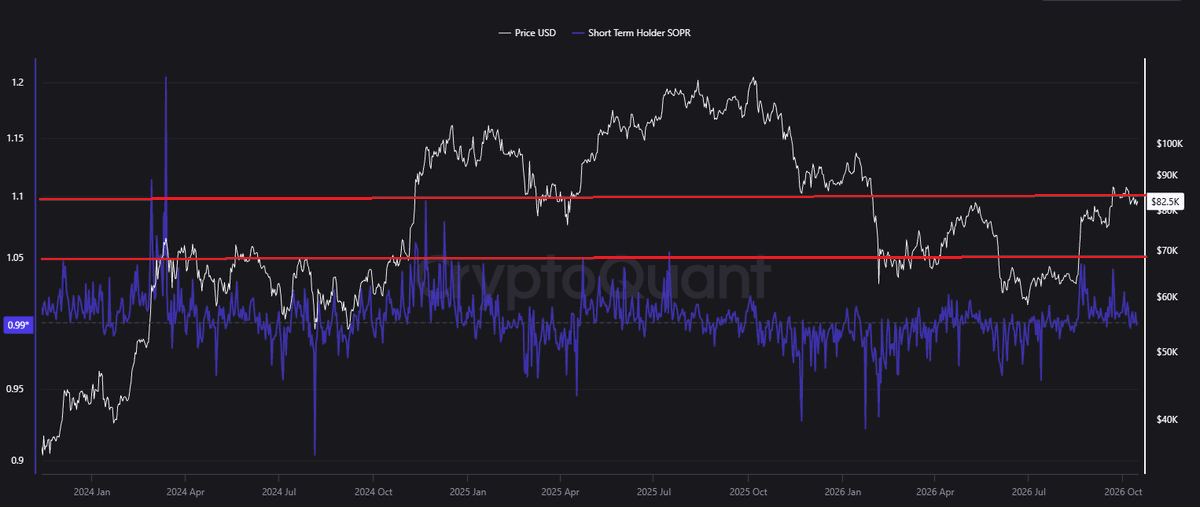Click the $60K price axis label
Screen dimensions: 1200x507
pyautogui.click(x=1167, y=297)
